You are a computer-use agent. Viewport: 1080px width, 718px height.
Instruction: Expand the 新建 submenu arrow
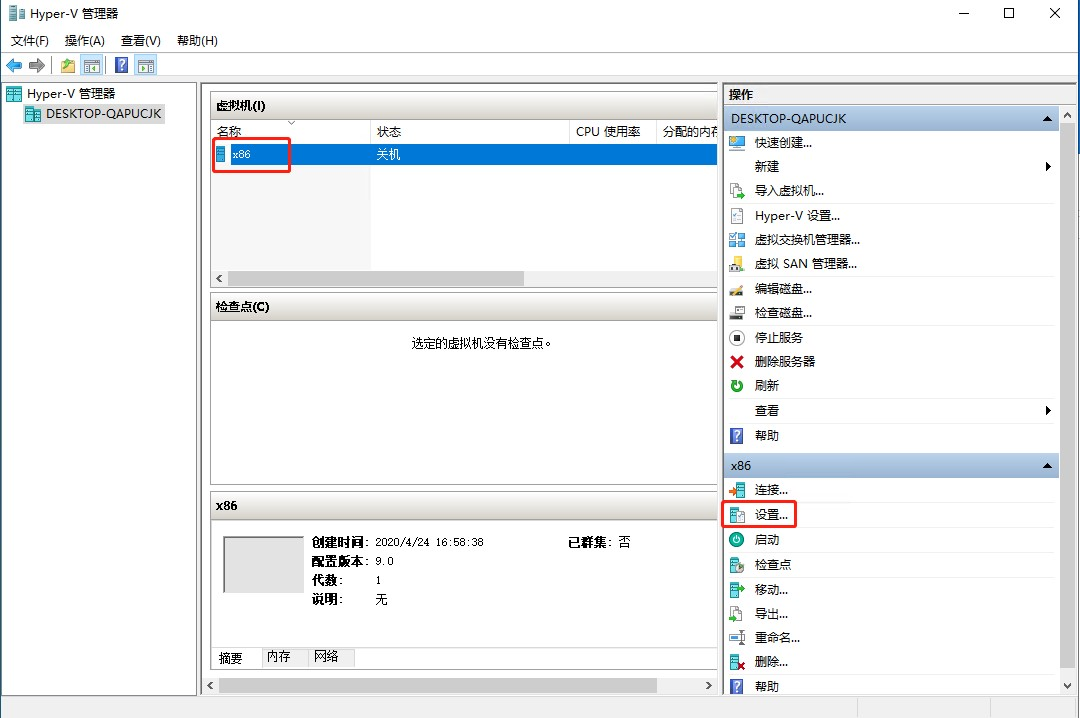(1048, 167)
